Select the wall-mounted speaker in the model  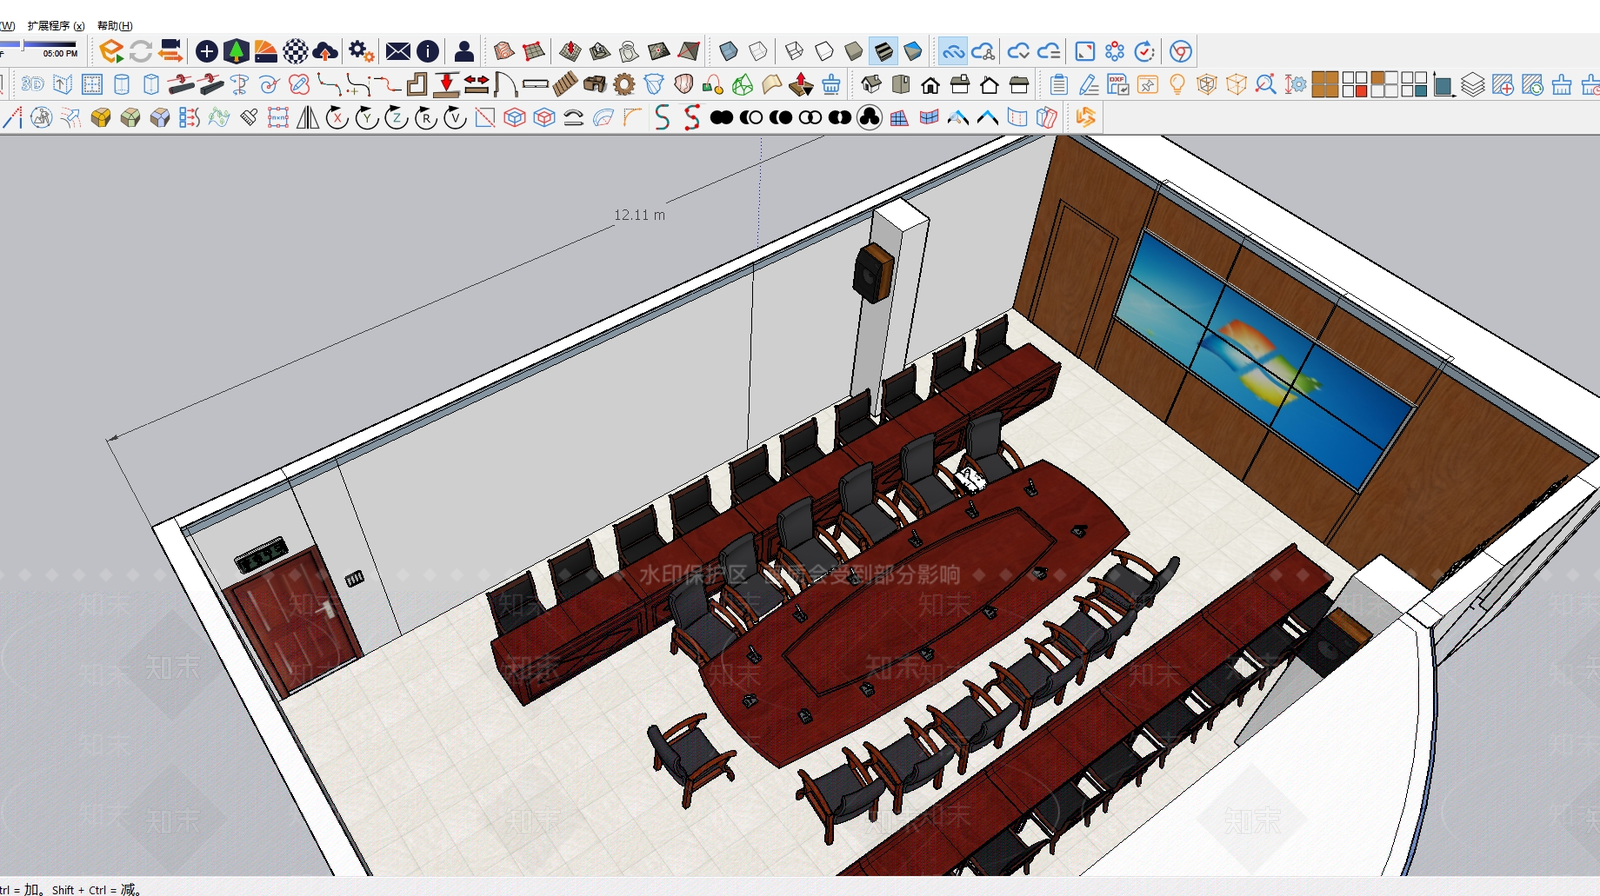(873, 271)
